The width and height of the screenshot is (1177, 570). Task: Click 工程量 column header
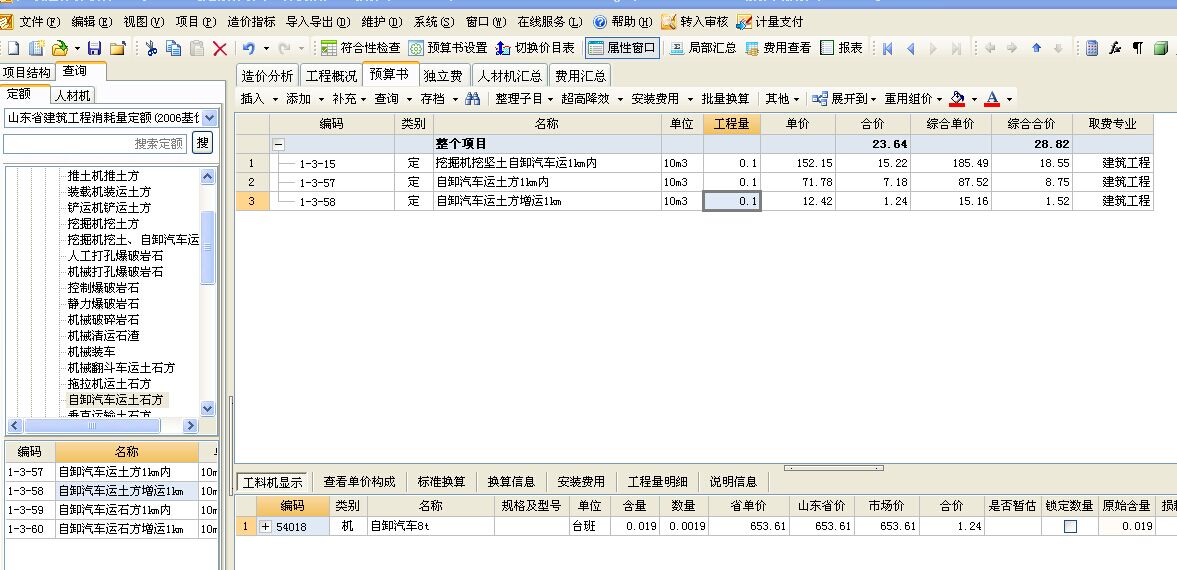(x=732, y=124)
